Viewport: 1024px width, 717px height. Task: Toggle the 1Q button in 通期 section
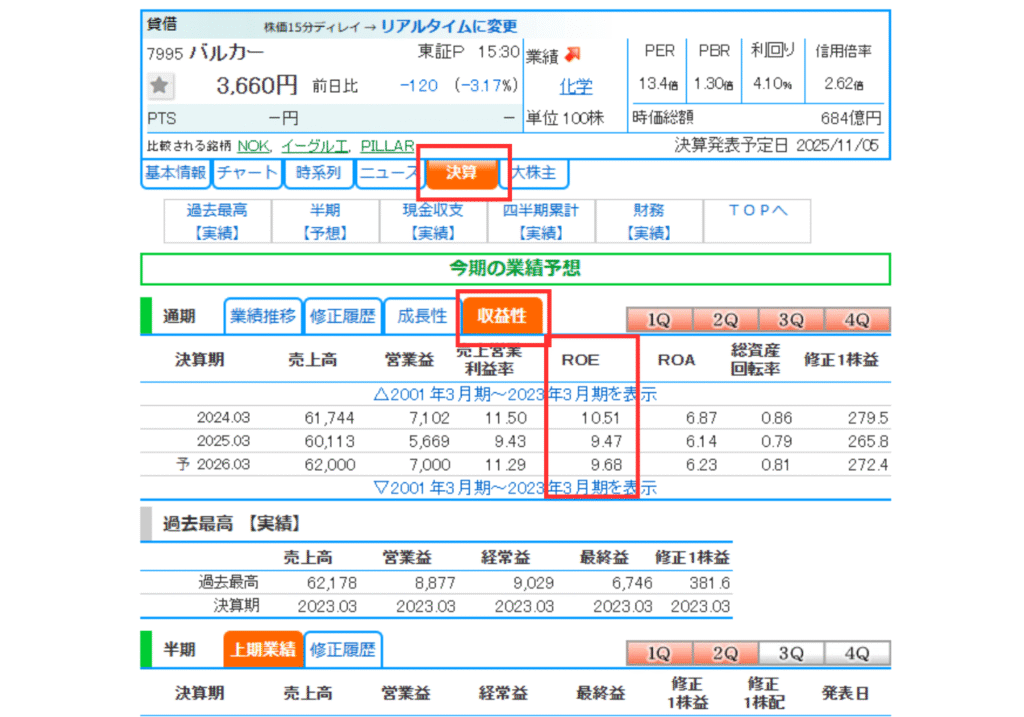tap(658, 320)
